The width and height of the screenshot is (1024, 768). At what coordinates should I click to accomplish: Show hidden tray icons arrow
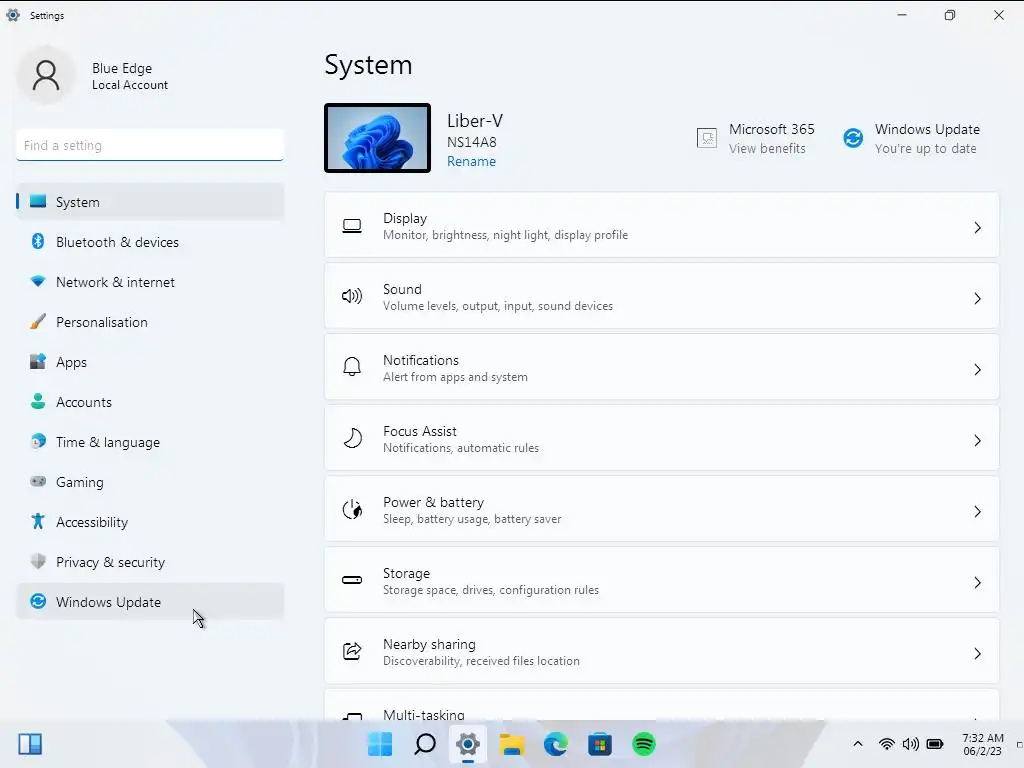[x=858, y=744]
